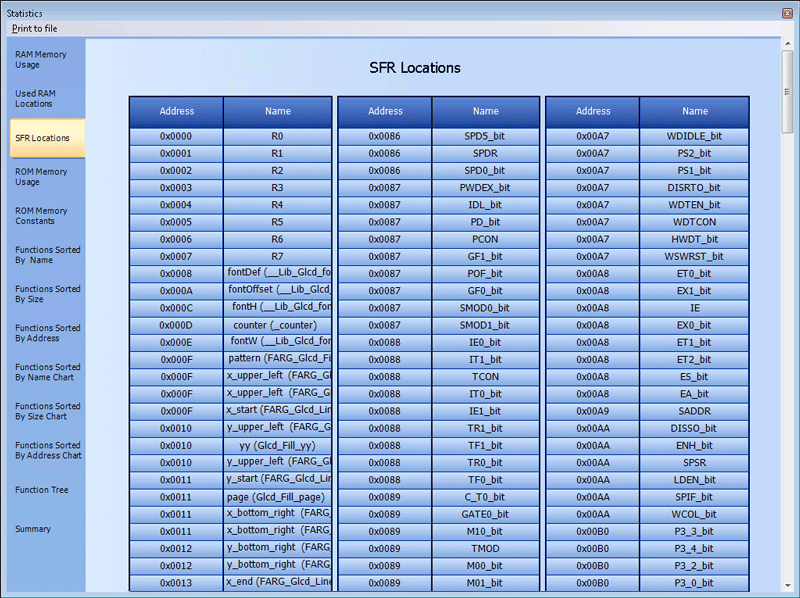Click the IE name cell
800x598 pixels.
pos(694,308)
